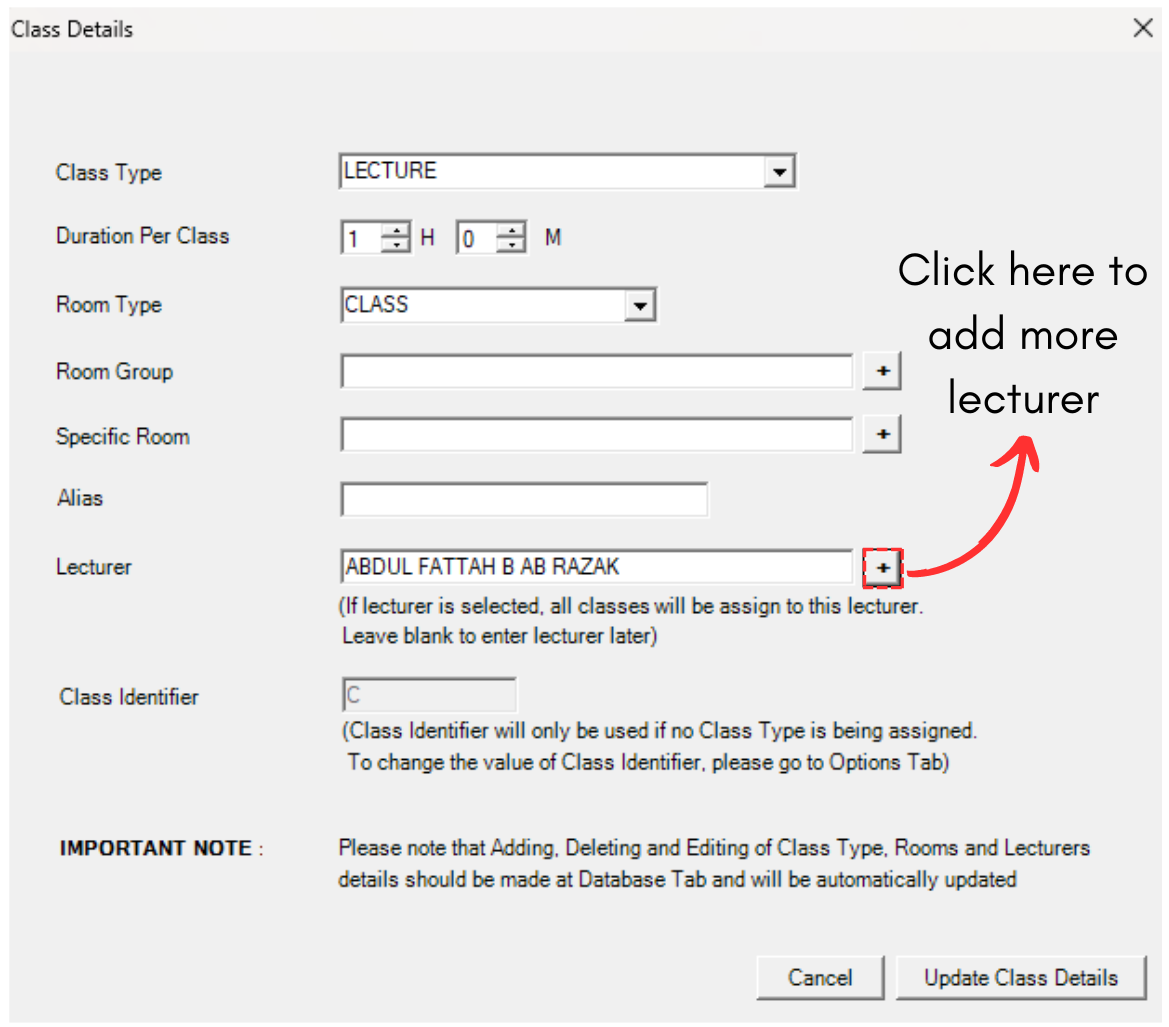Click the Class Identifier field

[x=429, y=695]
